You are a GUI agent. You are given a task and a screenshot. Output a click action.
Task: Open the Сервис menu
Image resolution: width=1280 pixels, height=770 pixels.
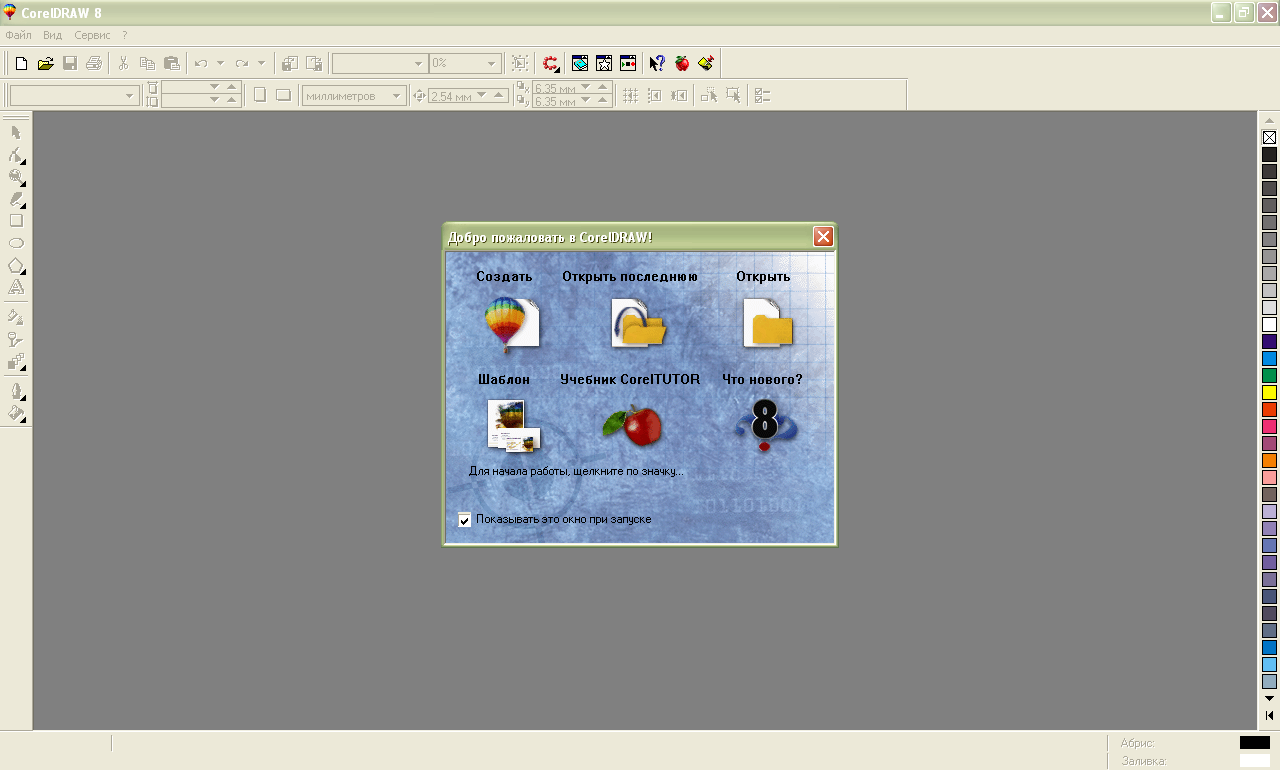pos(92,35)
